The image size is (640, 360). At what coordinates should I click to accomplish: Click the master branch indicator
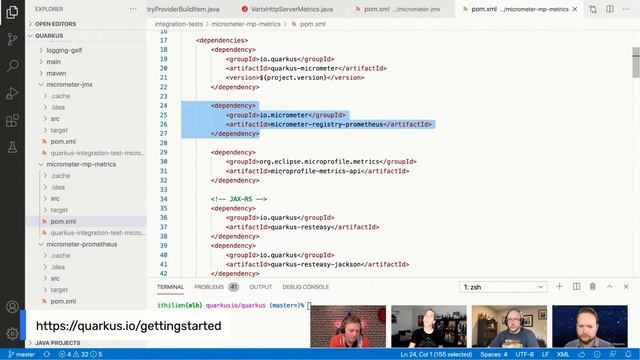coord(21,354)
